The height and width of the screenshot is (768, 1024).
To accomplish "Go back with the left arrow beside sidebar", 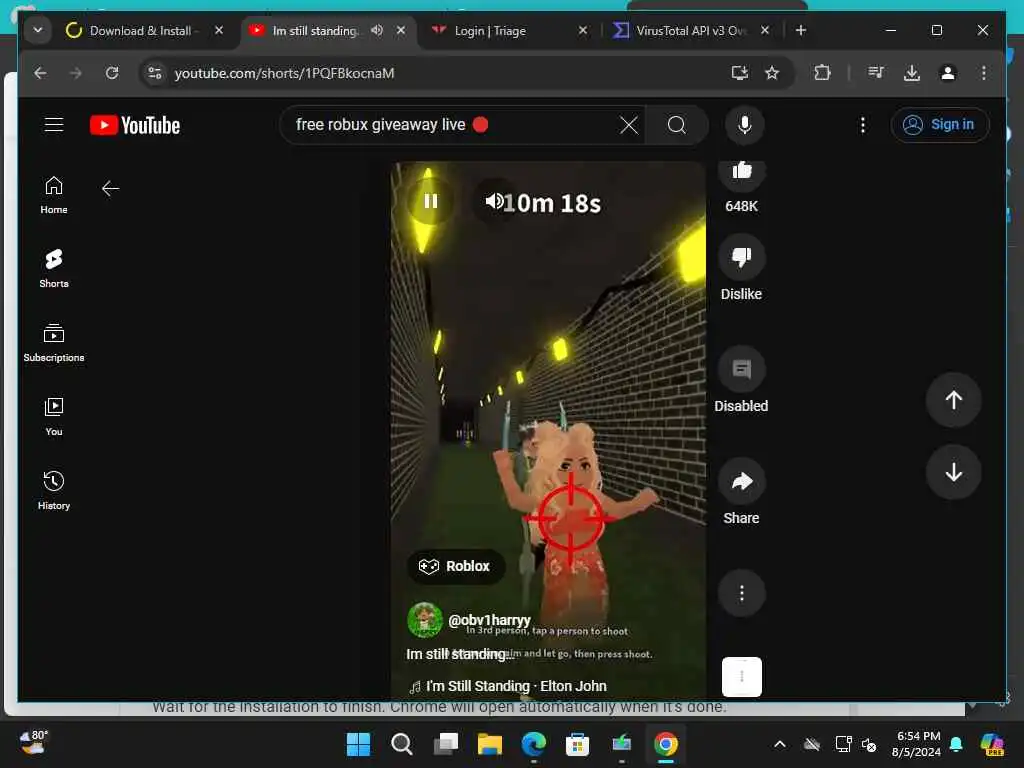I will 110,188.
